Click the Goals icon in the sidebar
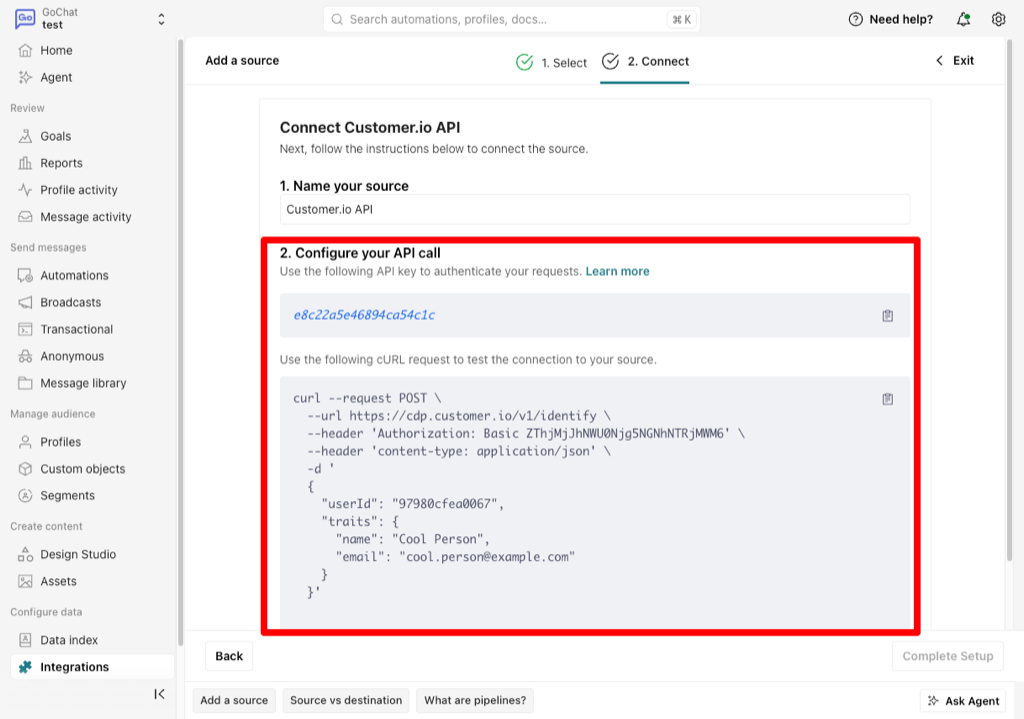1024x719 pixels. point(25,136)
